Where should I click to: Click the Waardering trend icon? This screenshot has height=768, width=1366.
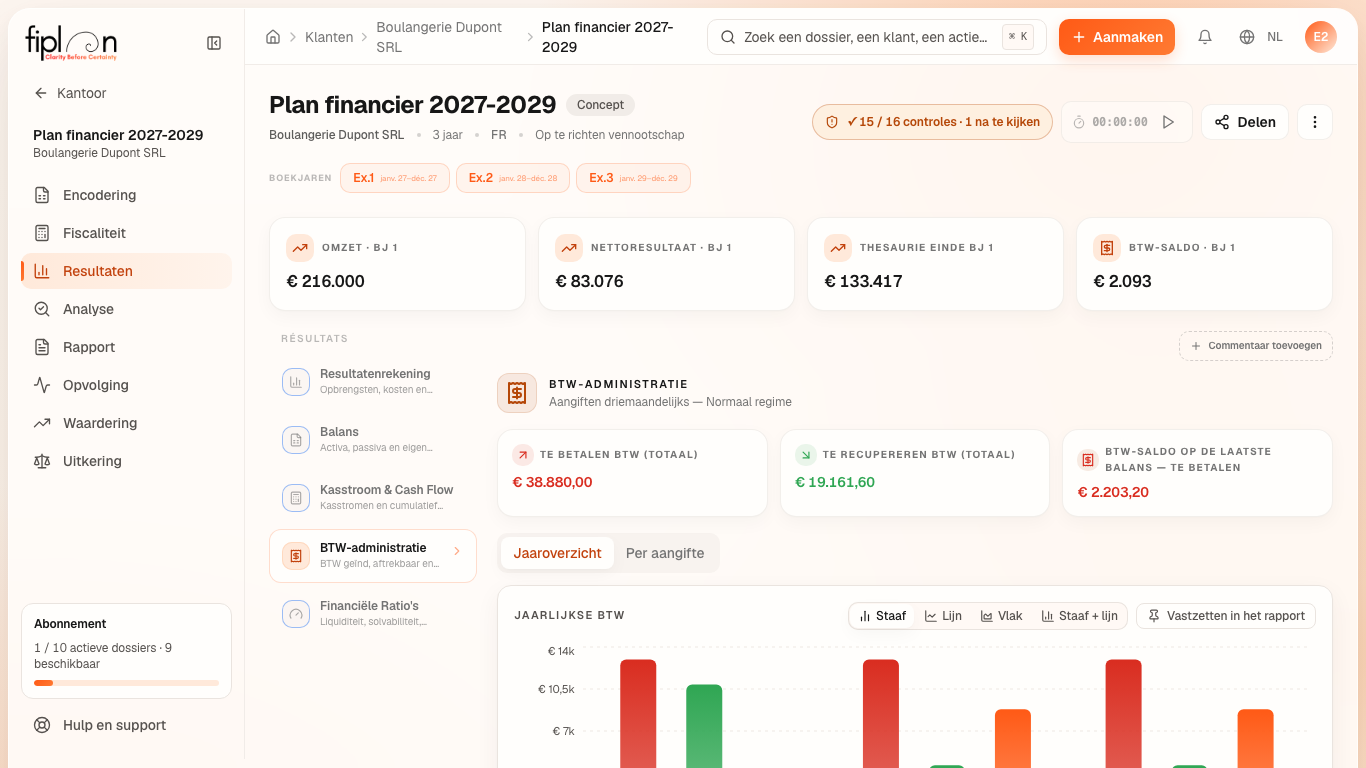(42, 423)
